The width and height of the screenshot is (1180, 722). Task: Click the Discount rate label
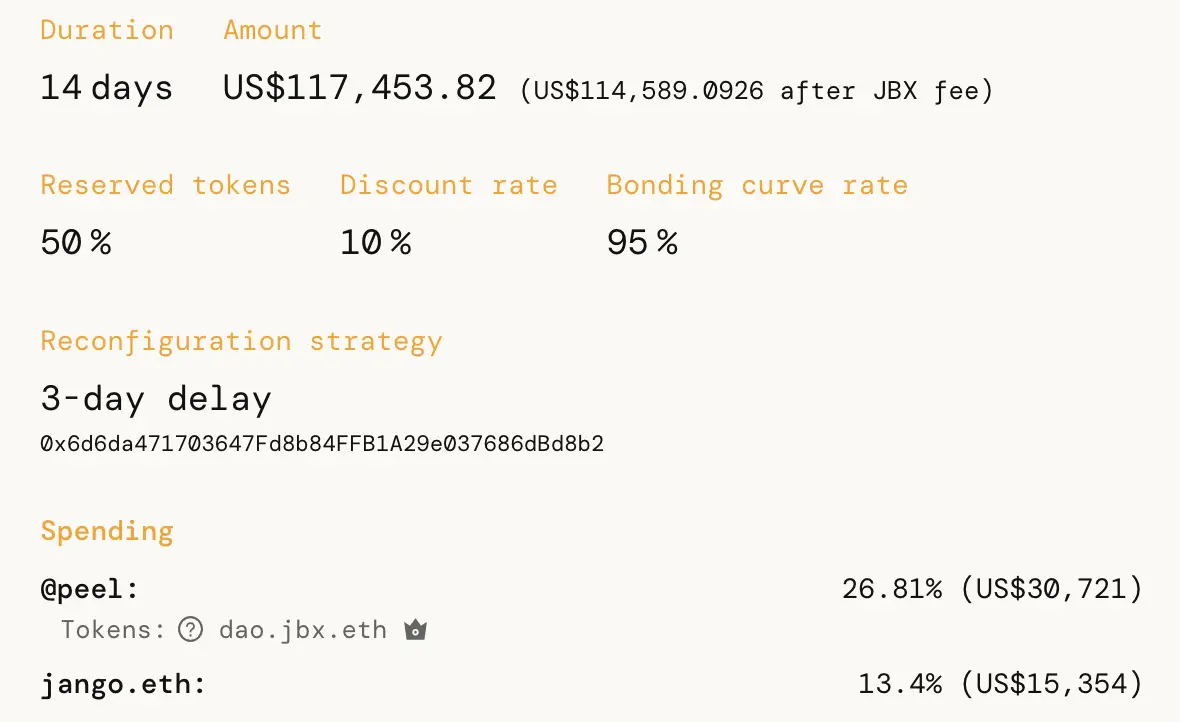point(448,185)
